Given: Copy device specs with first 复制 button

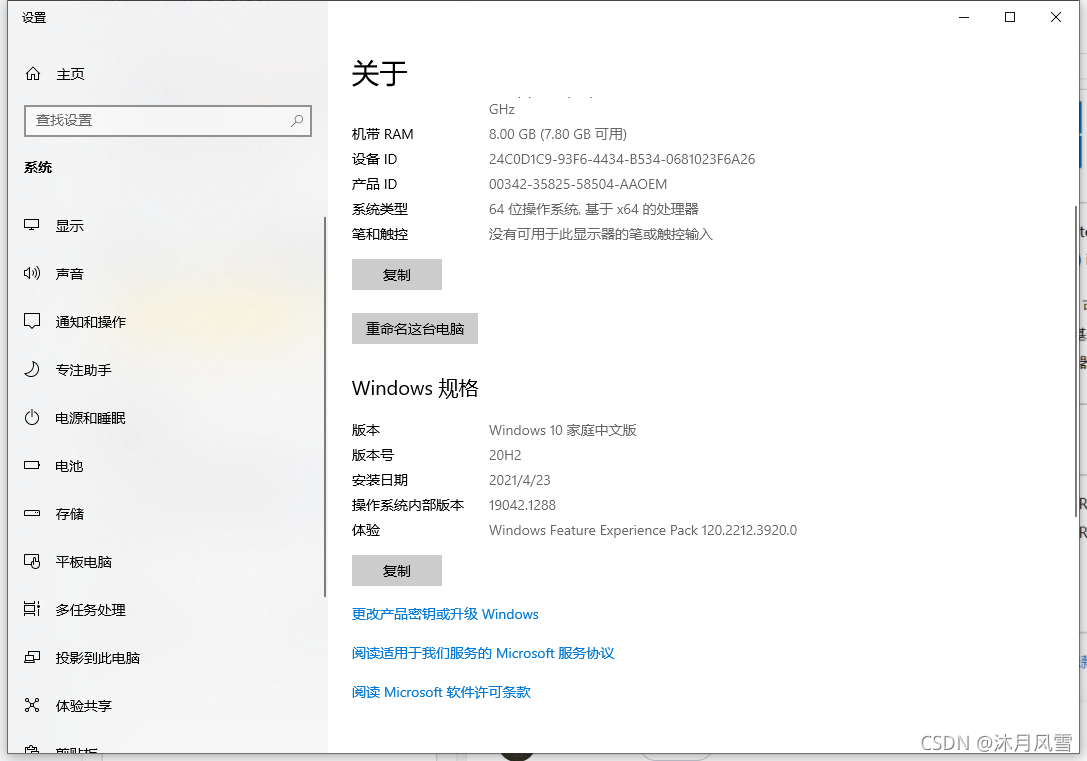Looking at the screenshot, I should (397, 274).
